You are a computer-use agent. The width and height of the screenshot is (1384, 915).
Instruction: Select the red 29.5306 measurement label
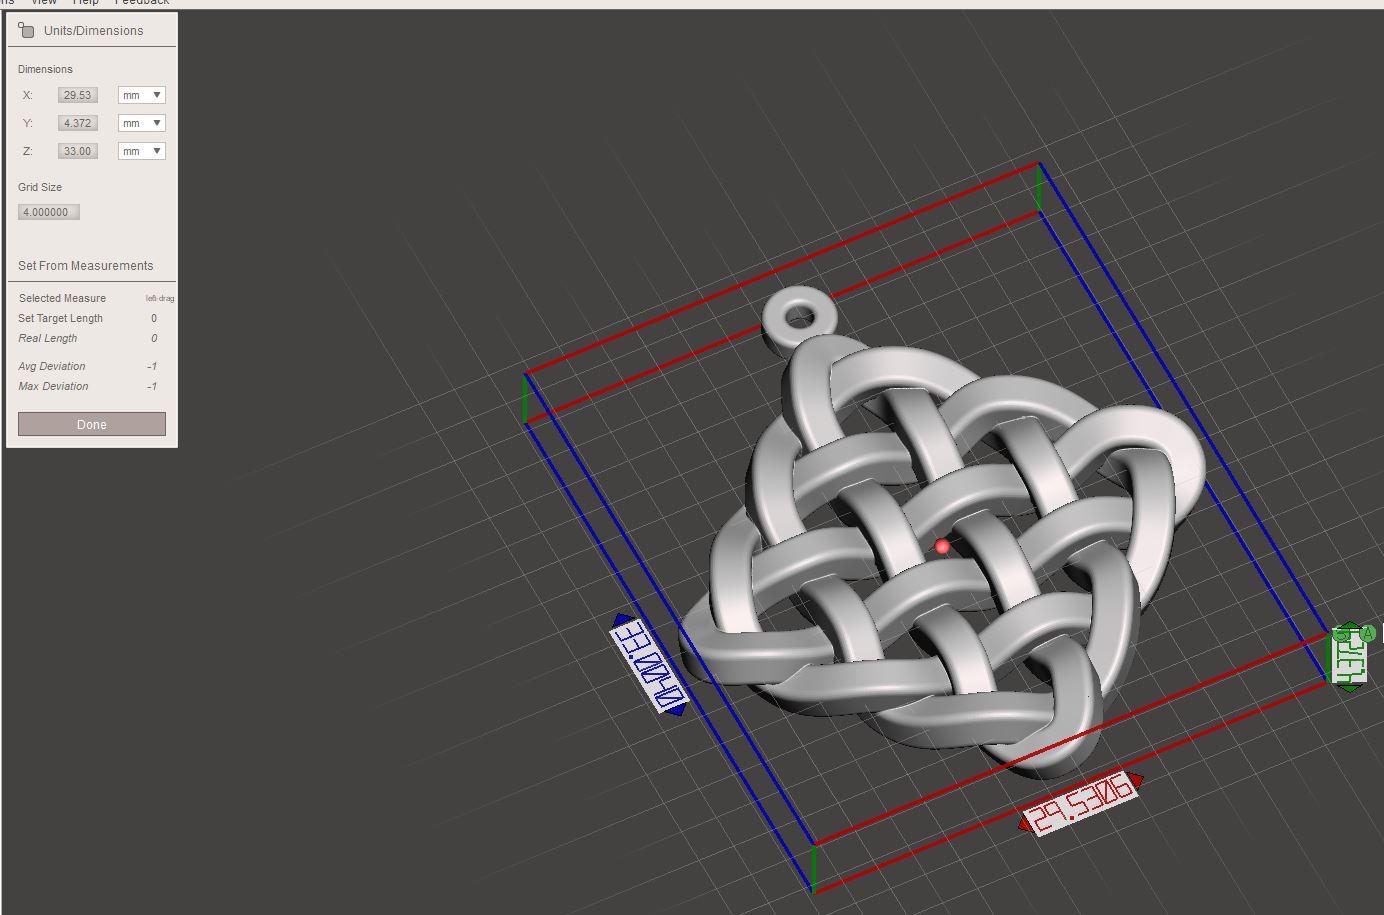point(1081,803)
